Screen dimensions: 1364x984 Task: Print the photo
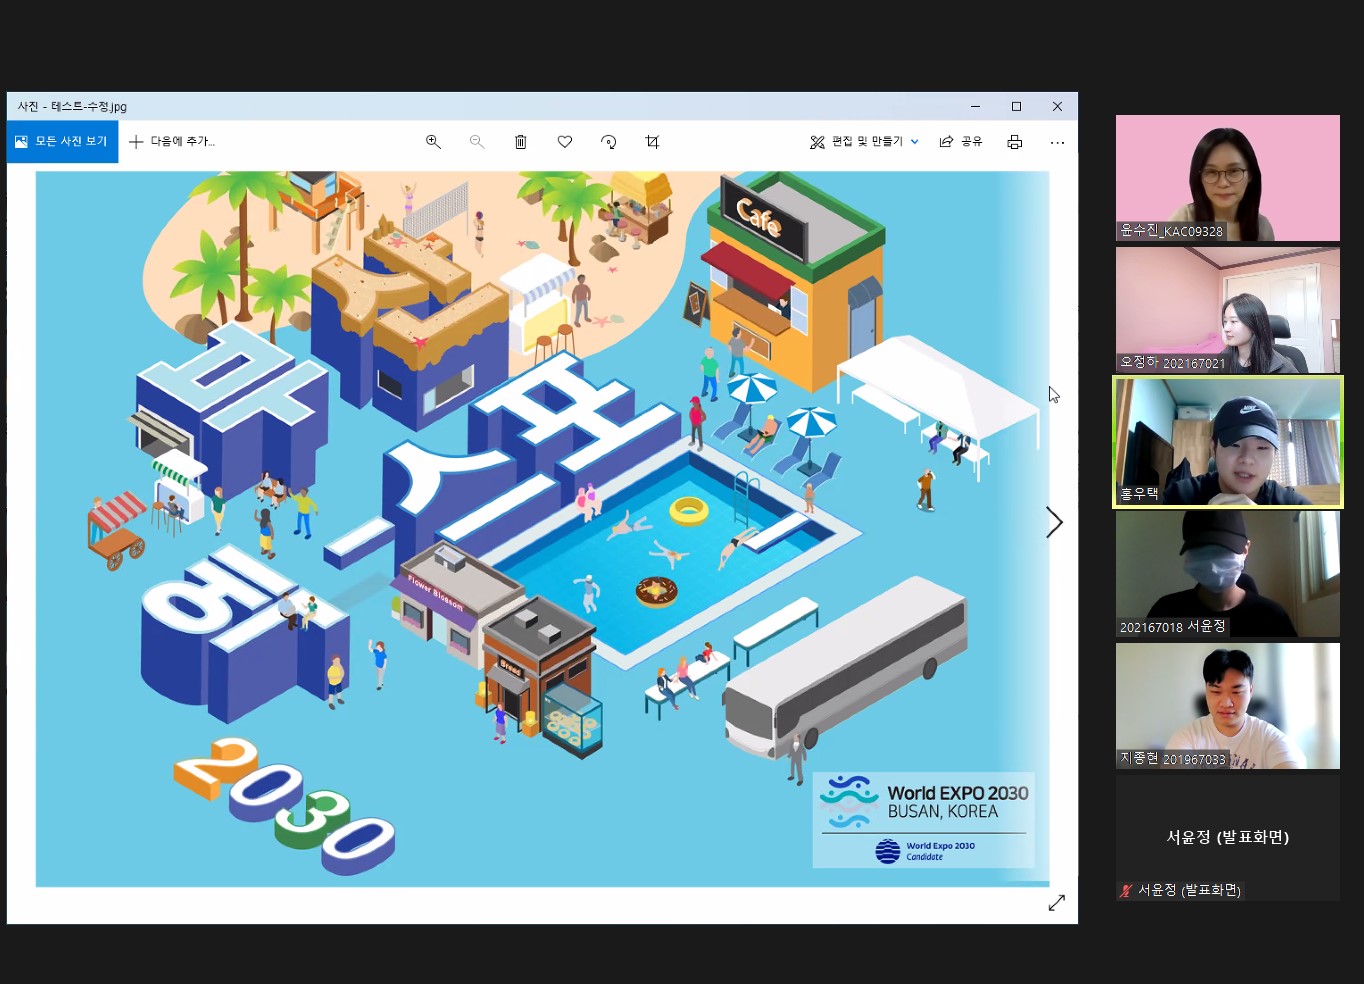coord(1015,142)
